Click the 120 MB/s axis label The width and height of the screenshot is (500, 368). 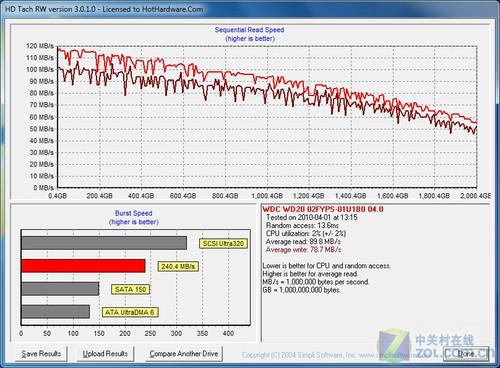[40, 46]
